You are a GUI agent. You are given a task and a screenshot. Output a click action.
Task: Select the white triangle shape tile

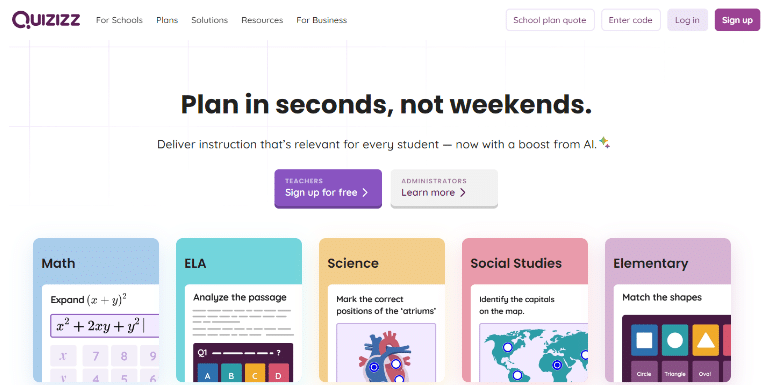click(705, 340)
